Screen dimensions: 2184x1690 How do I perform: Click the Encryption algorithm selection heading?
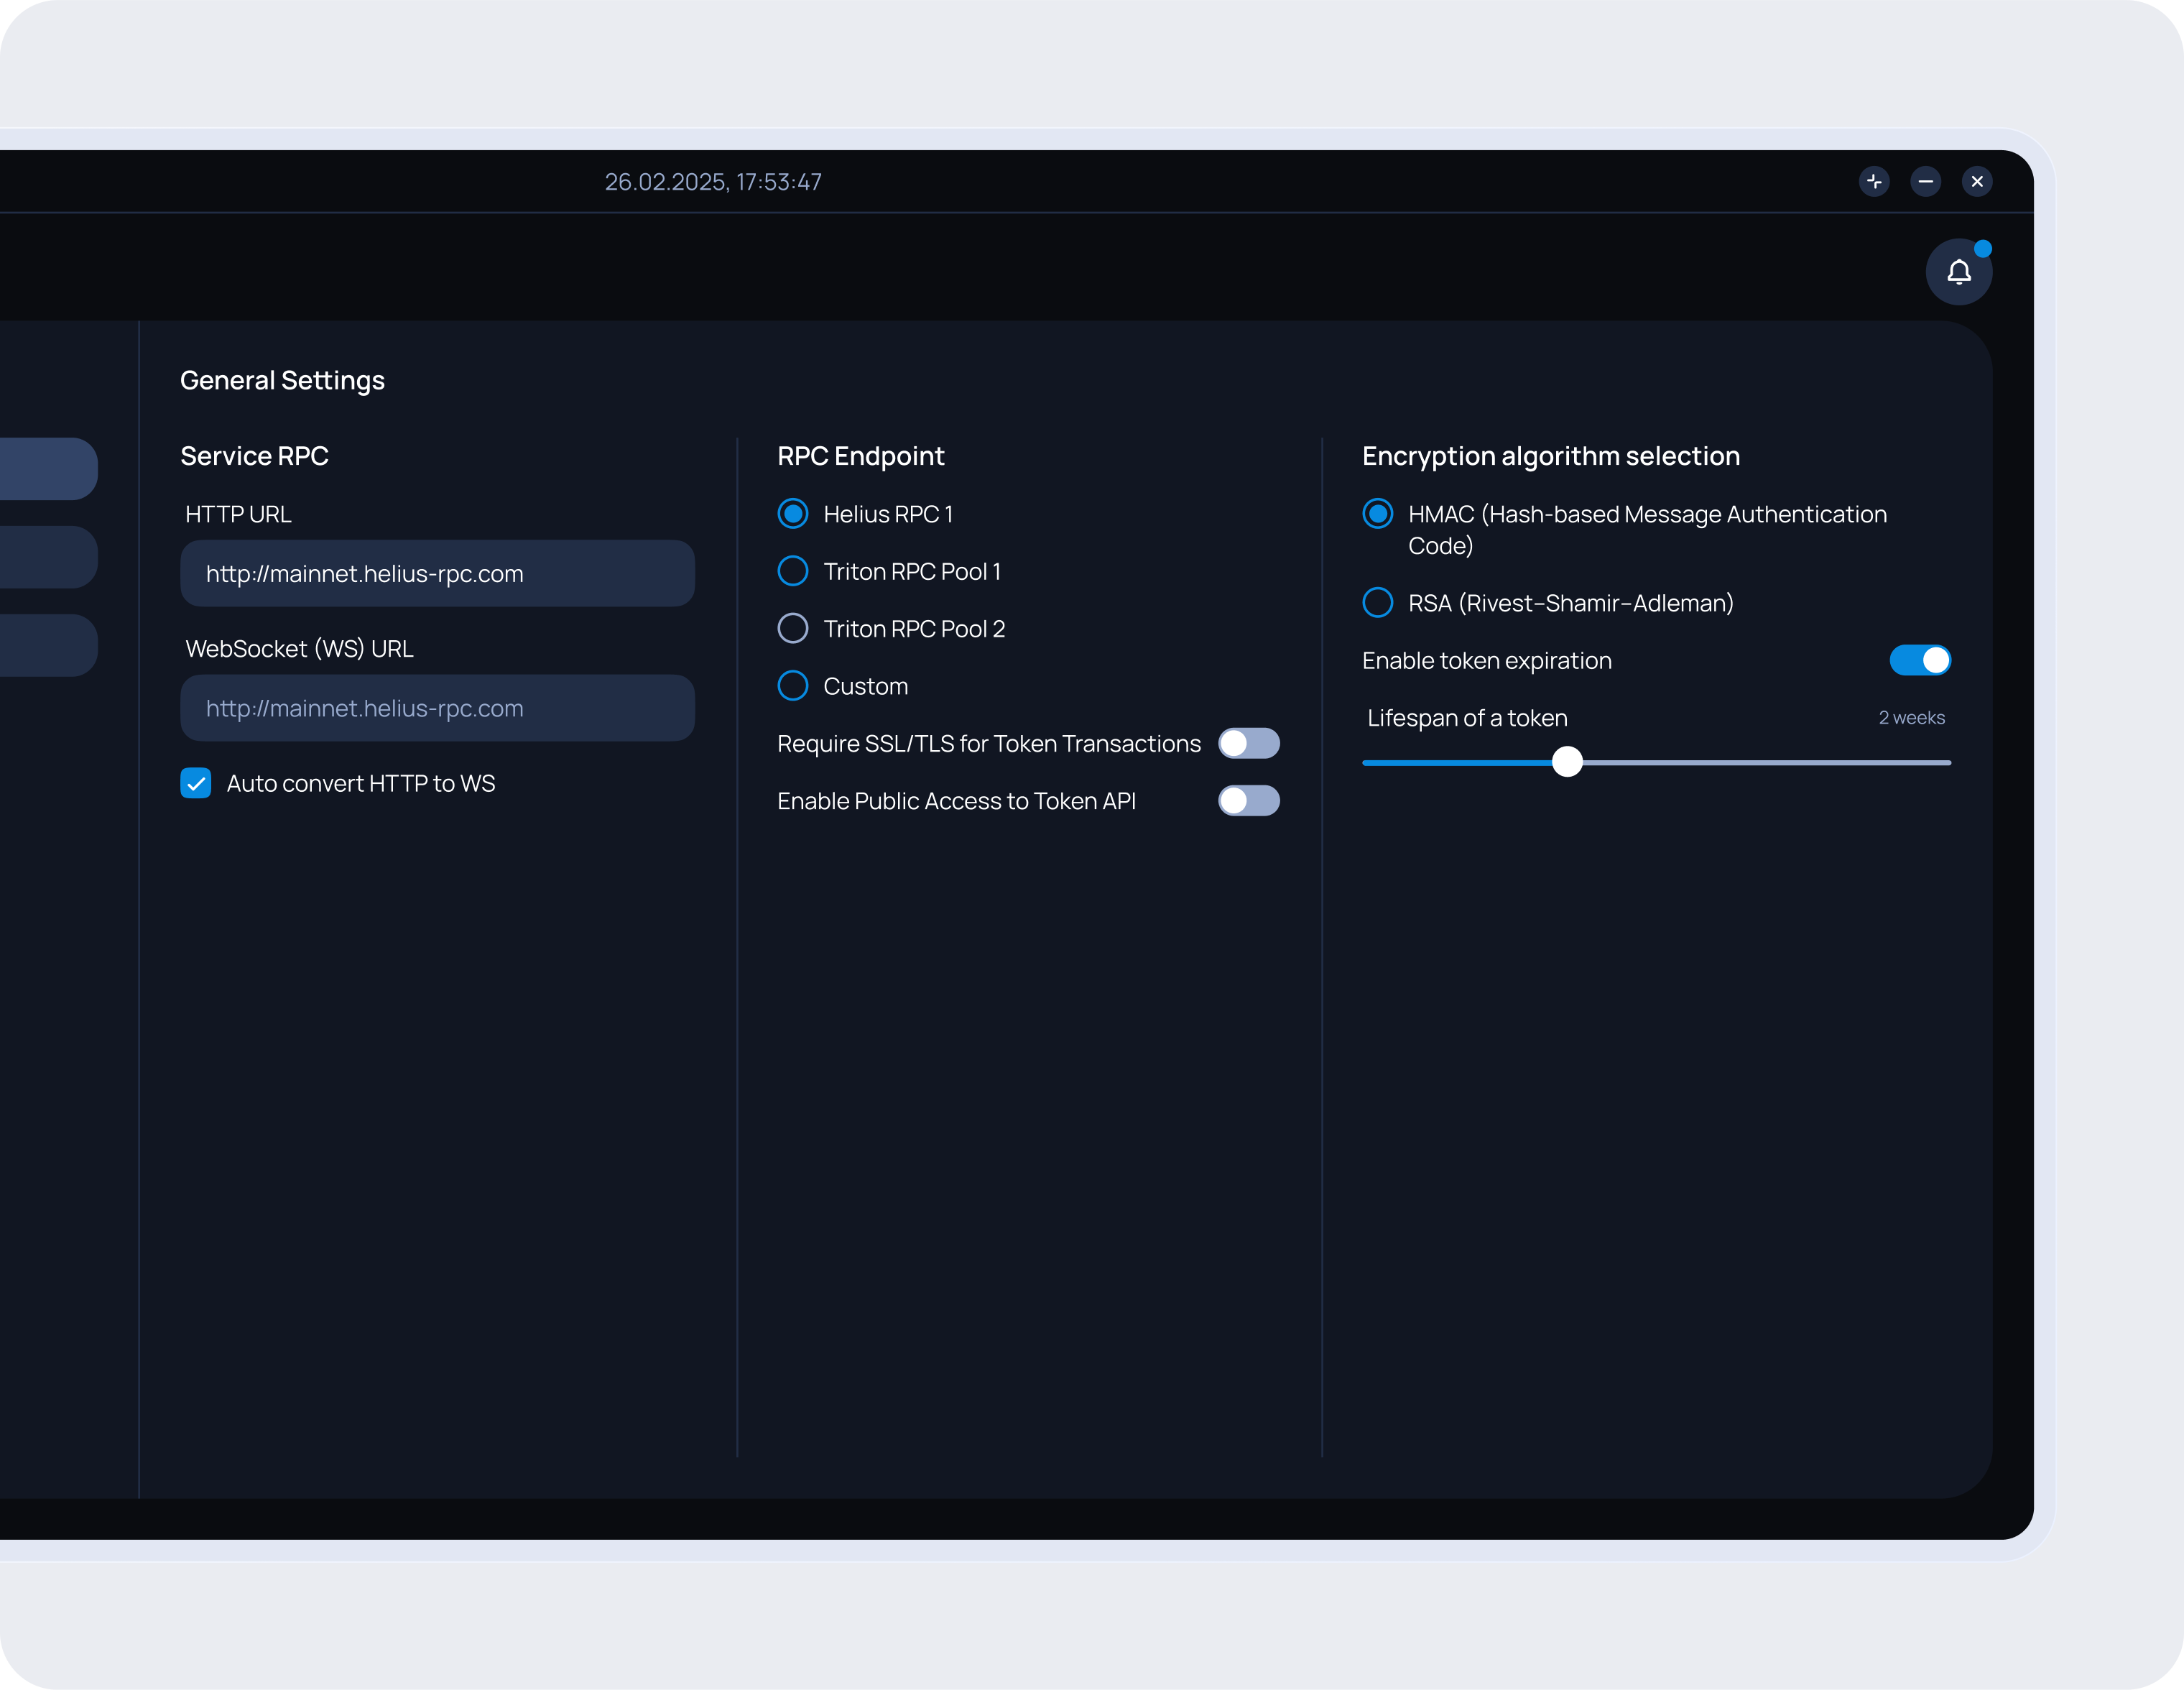pos(1550,456)
